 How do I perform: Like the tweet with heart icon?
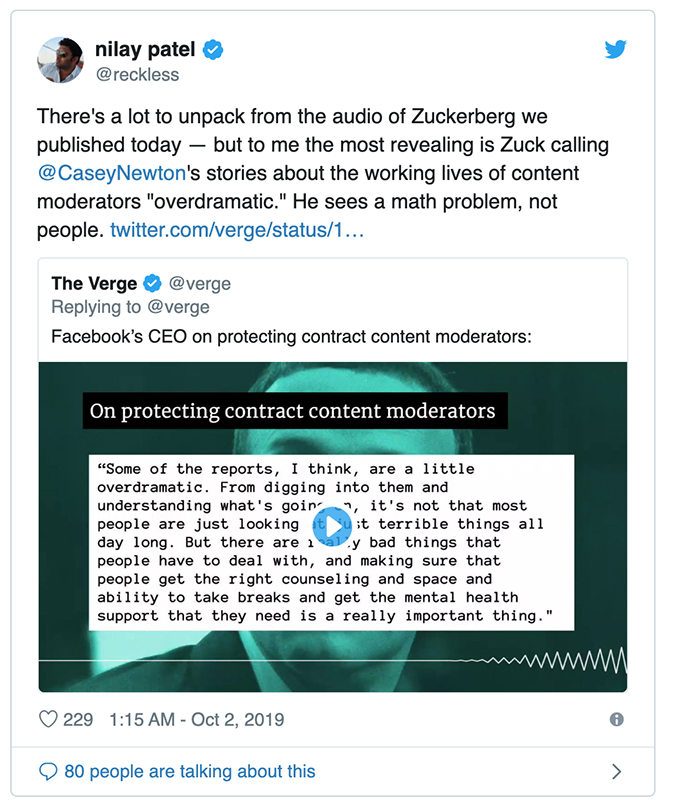(x=48, y=719)
